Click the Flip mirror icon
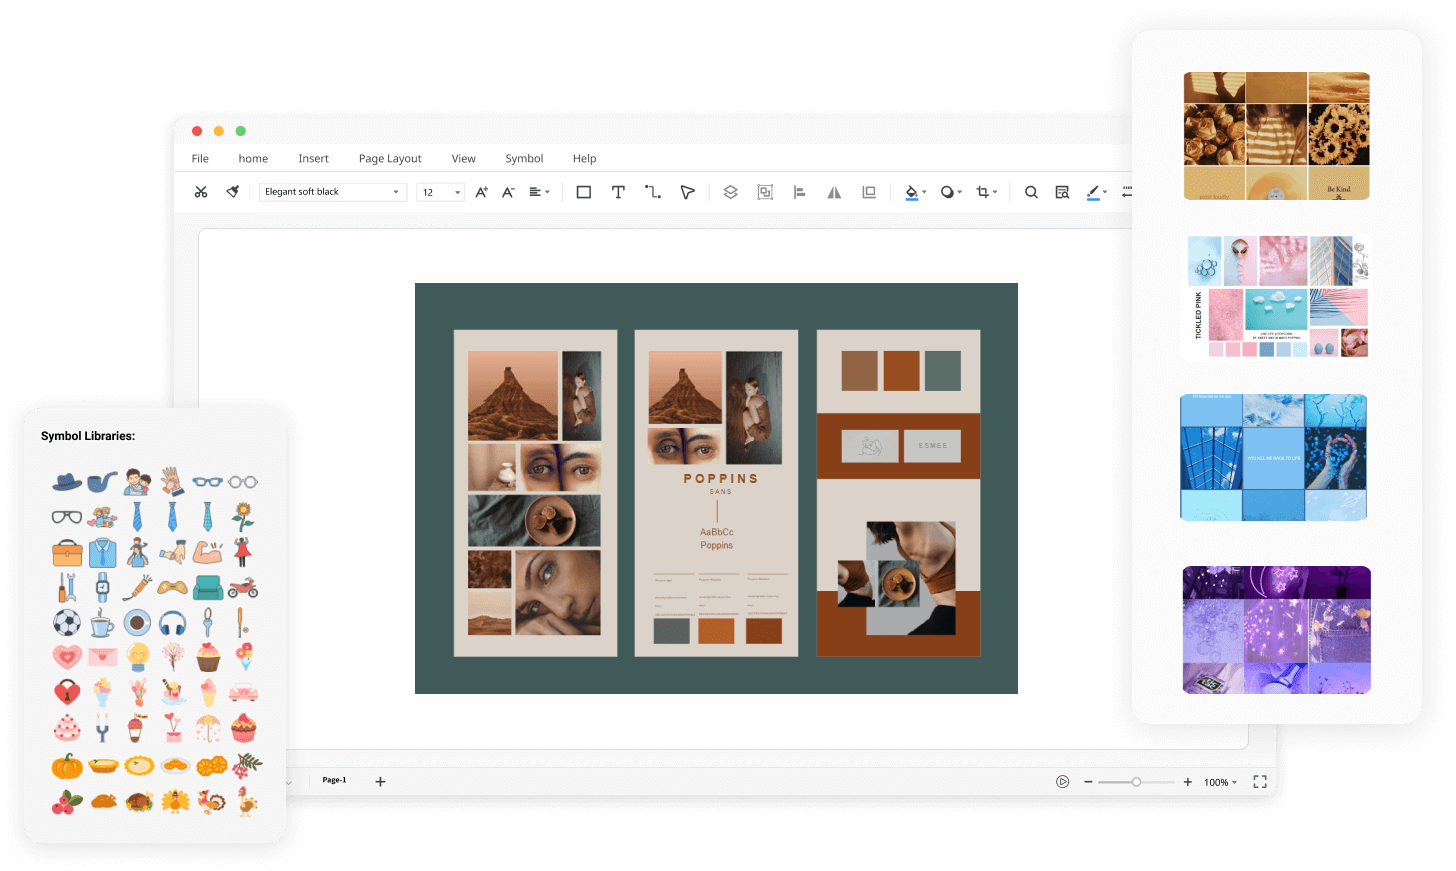 (x=834, y=192)
